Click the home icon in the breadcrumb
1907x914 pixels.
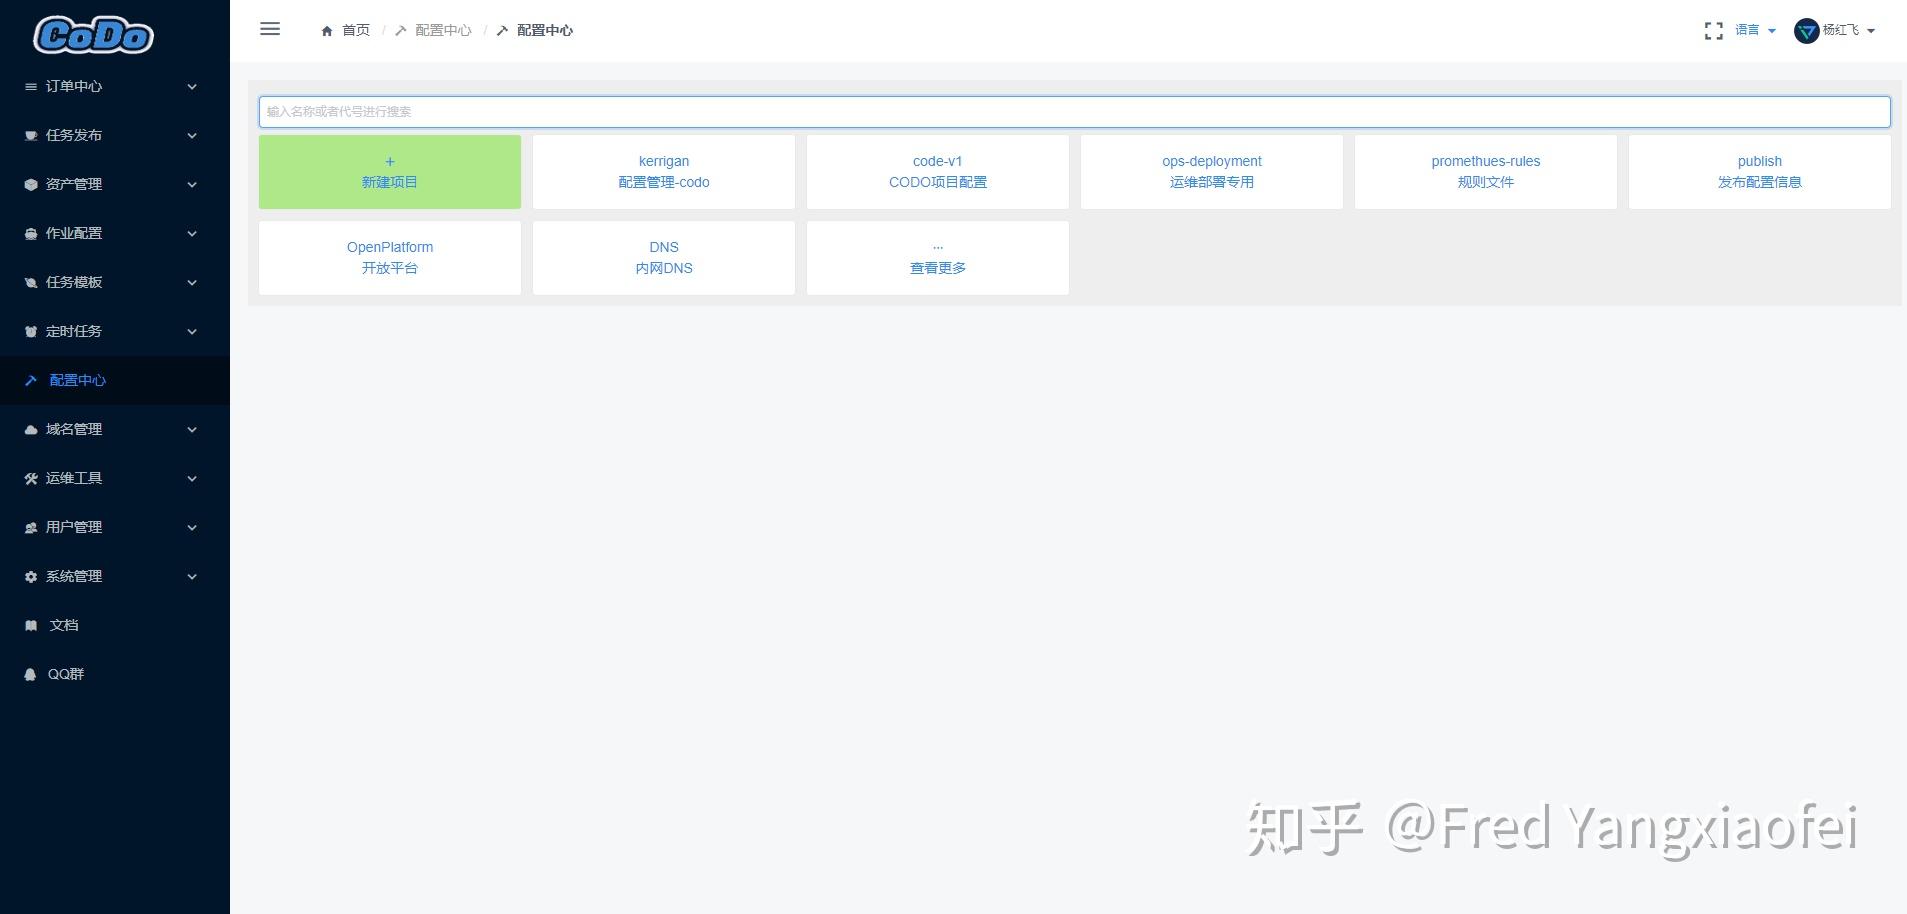click(x=325, y=30)
